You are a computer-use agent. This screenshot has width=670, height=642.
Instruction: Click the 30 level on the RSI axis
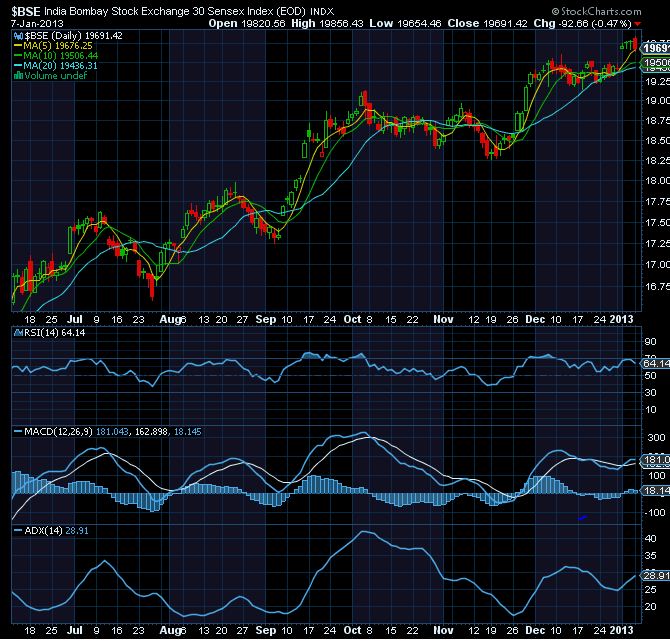point(650,392)
